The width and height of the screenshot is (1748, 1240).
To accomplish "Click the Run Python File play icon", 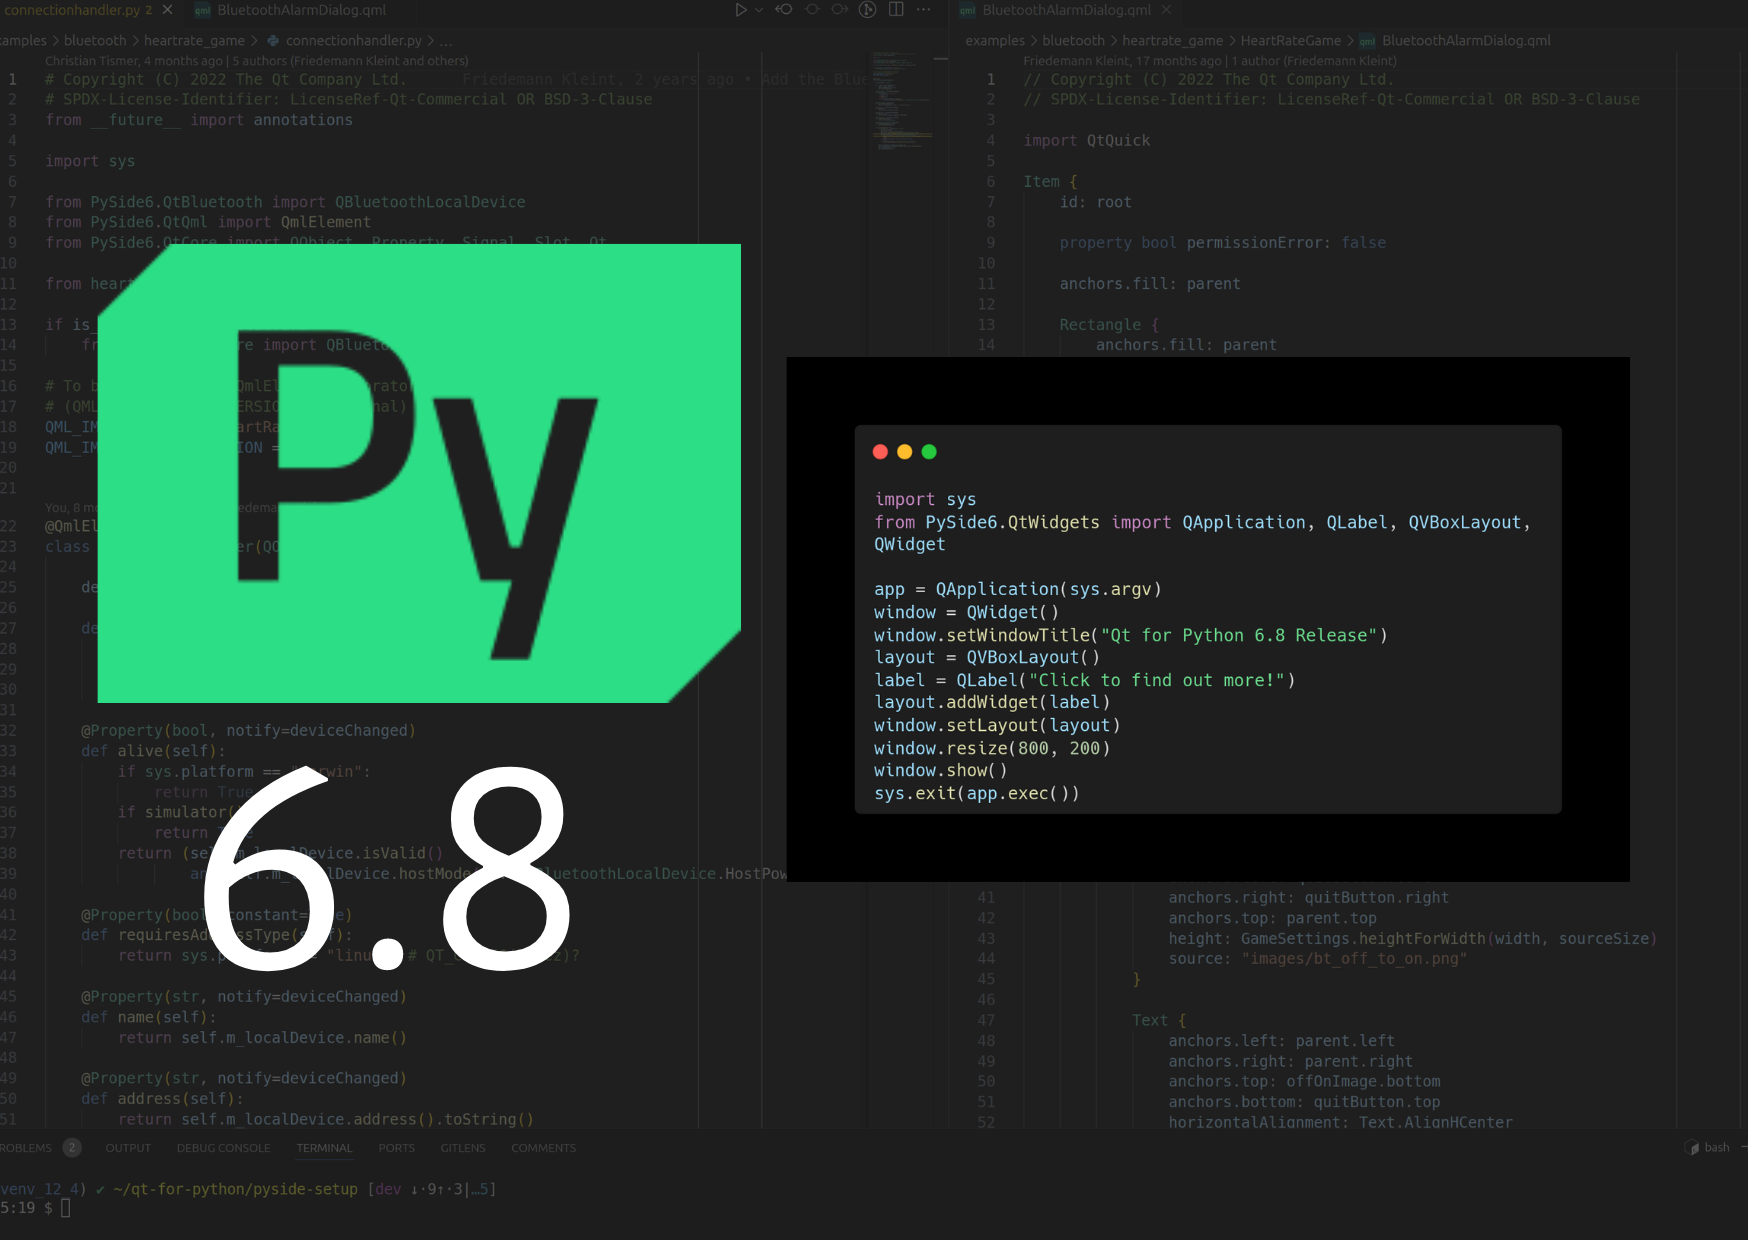I will click(740, 10).
